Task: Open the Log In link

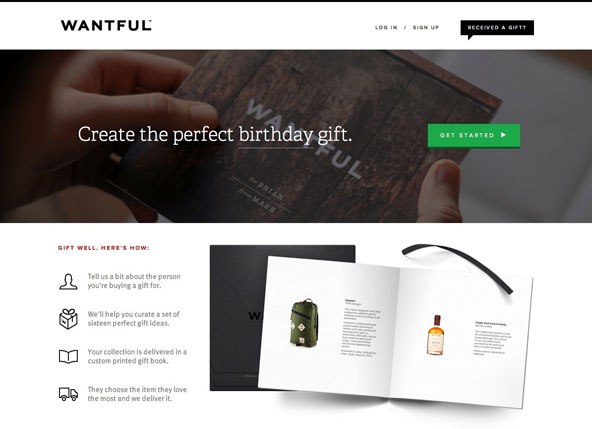Action: pyautogui.click(x=386, y=28)
